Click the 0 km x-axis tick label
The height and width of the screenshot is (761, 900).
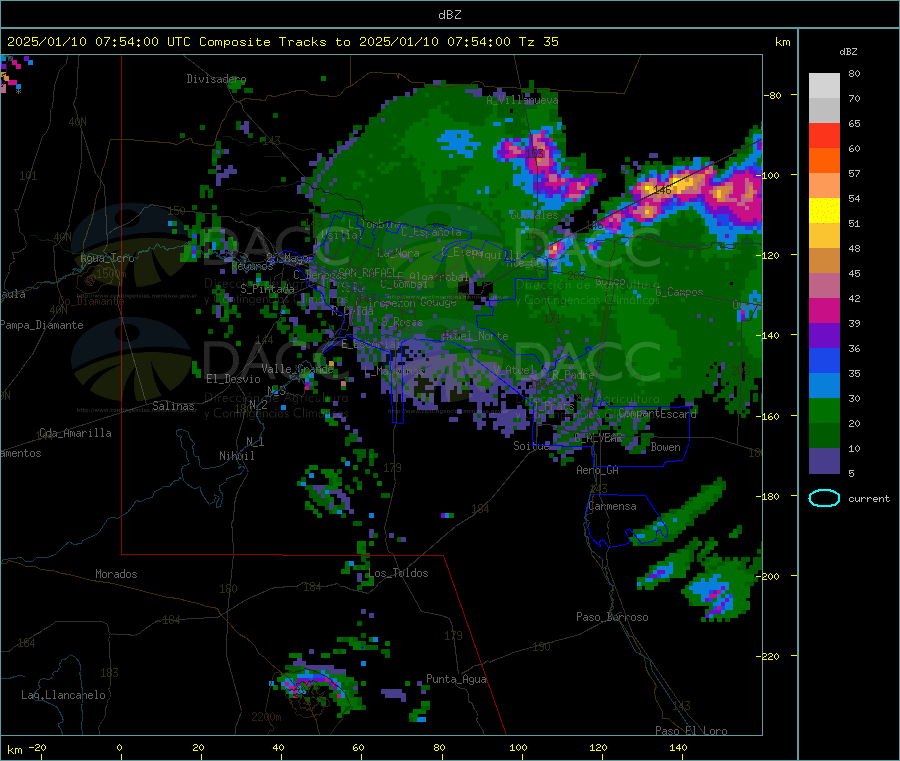click(x=119, y=748)
